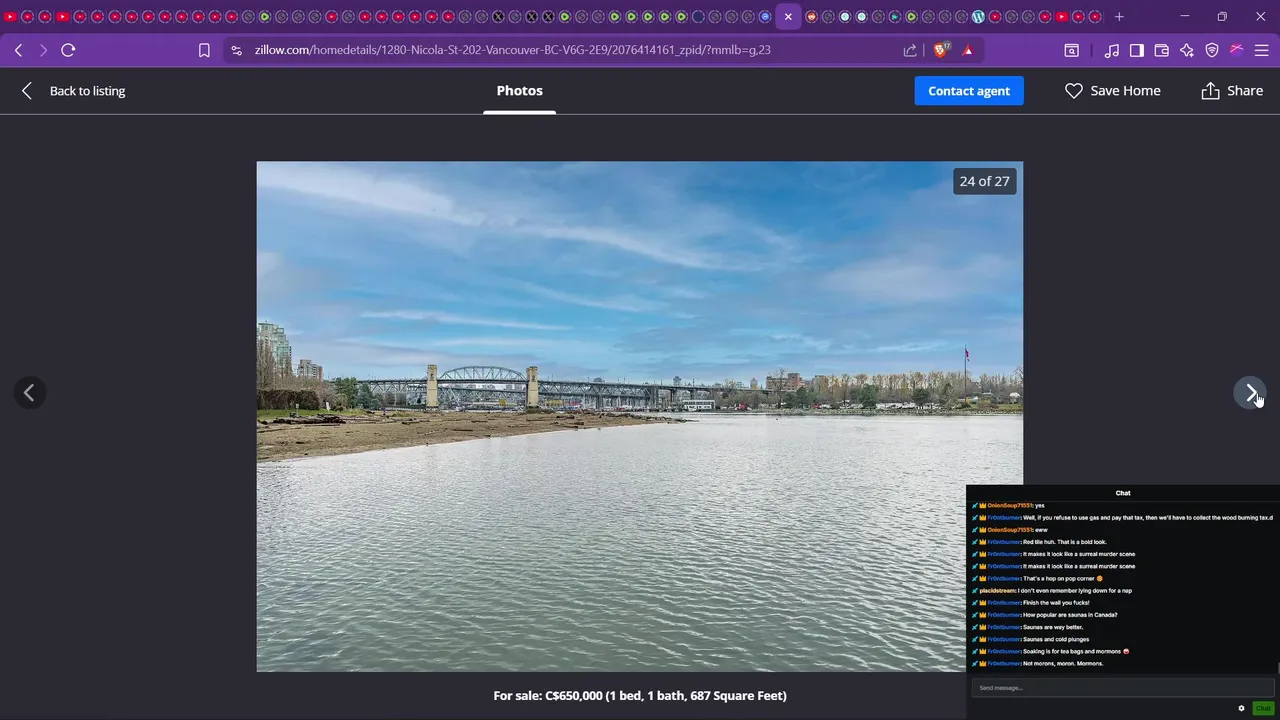Screen dimensions: 1280x720
Task: Open the Brave VPN shield icon
Action: 1212,50
